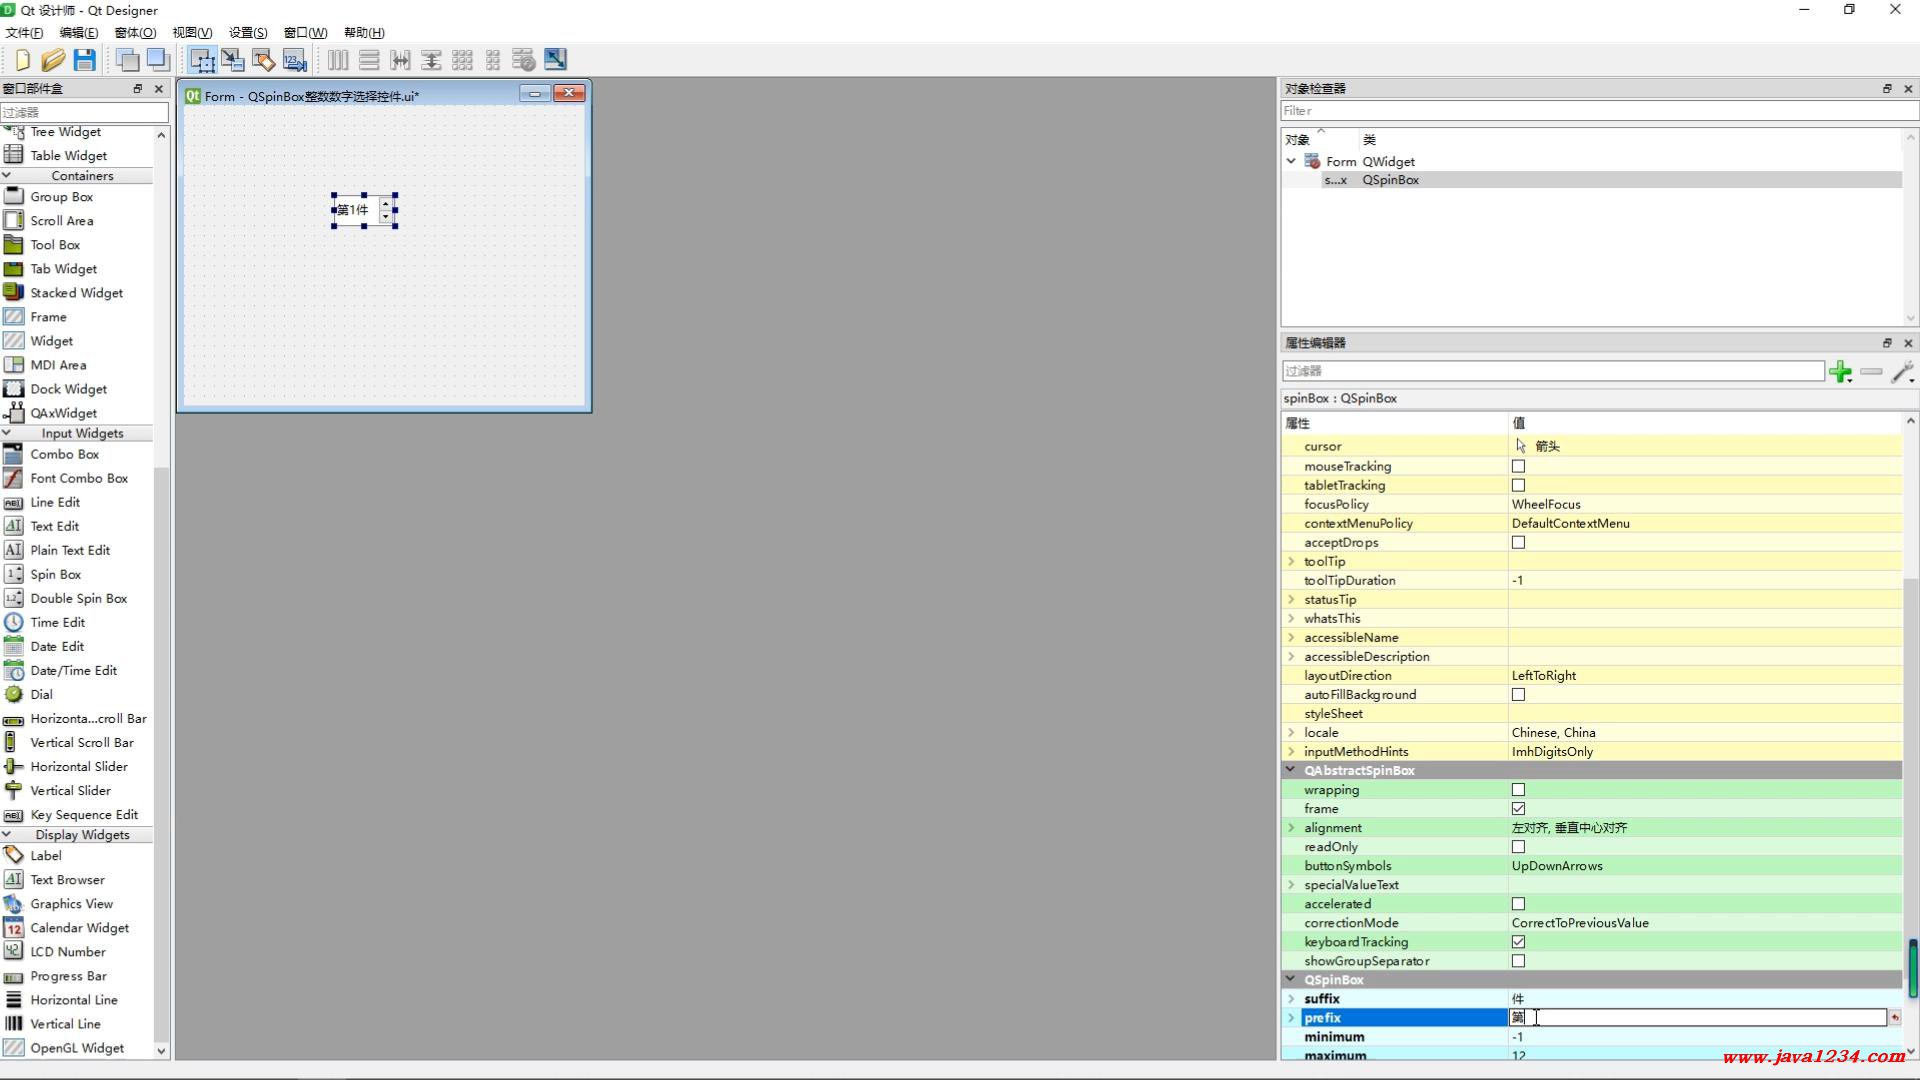
Task: Click the widget box filter field
Action: [x=84, y=112]
